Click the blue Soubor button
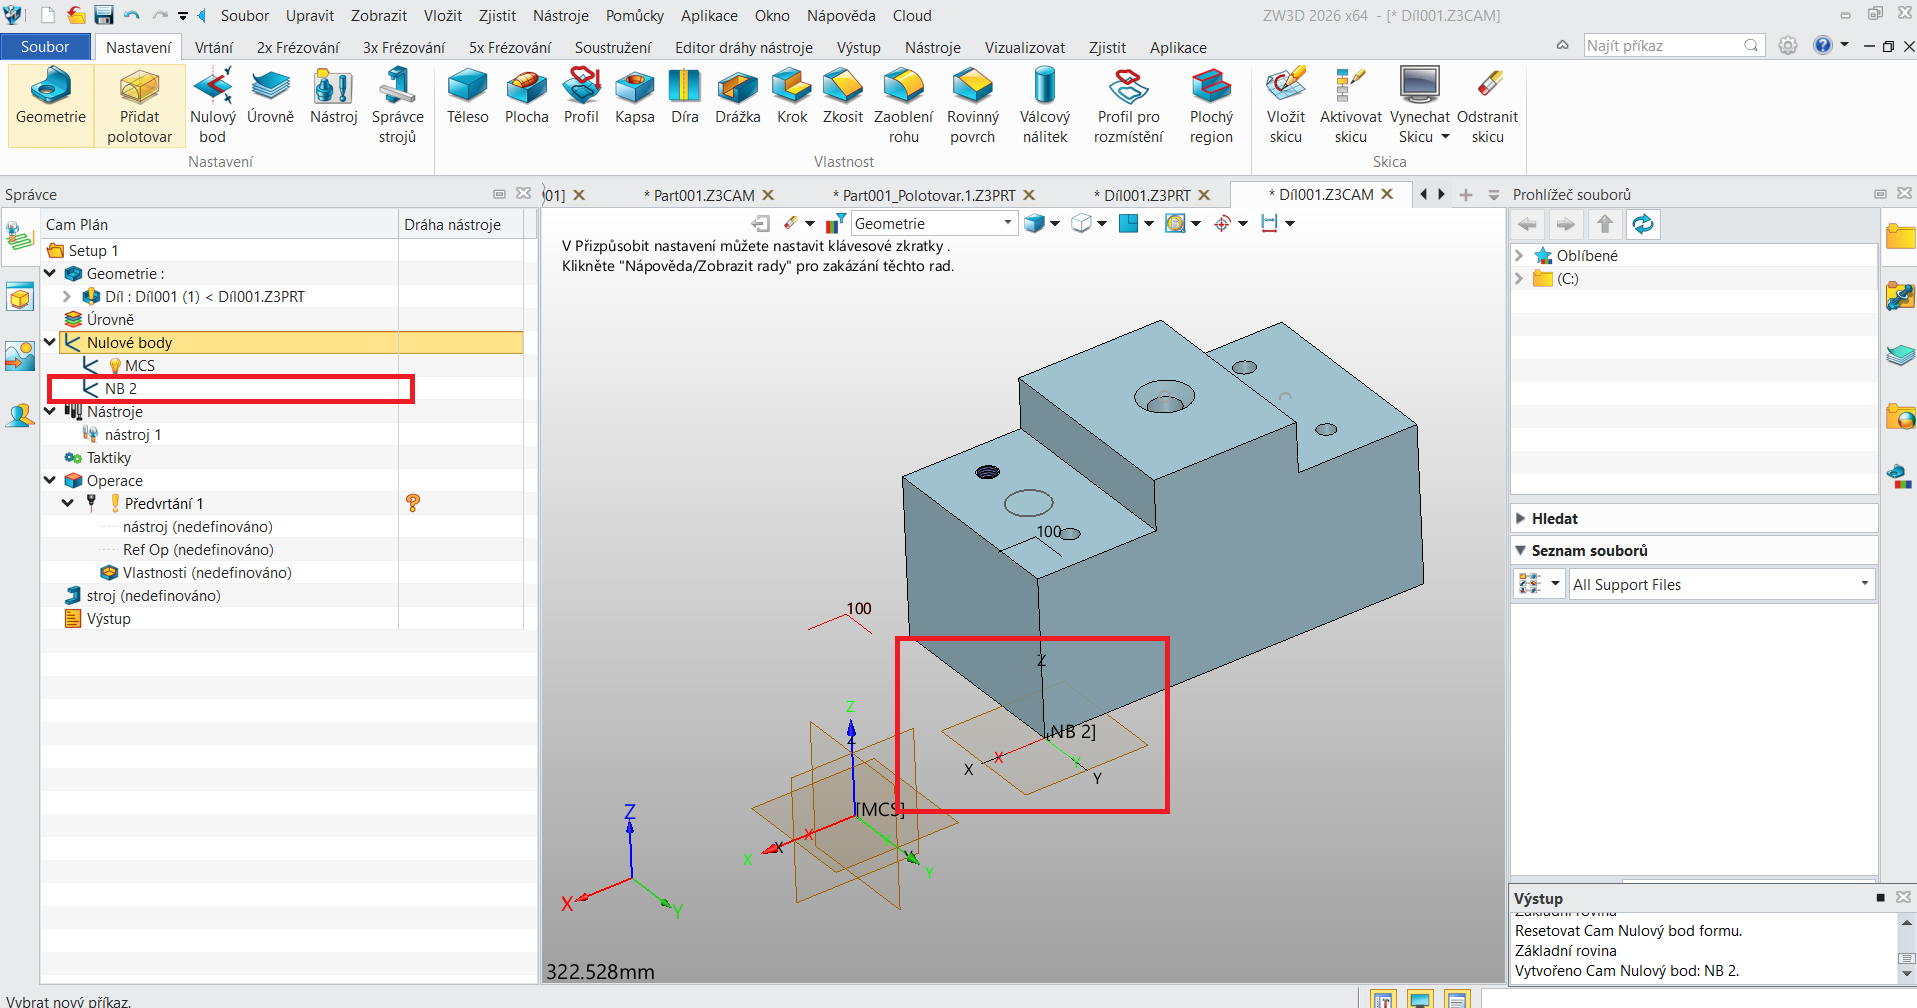This screenshot has height=1008, width=1917. pyautogui.click(x=45, y=47)
